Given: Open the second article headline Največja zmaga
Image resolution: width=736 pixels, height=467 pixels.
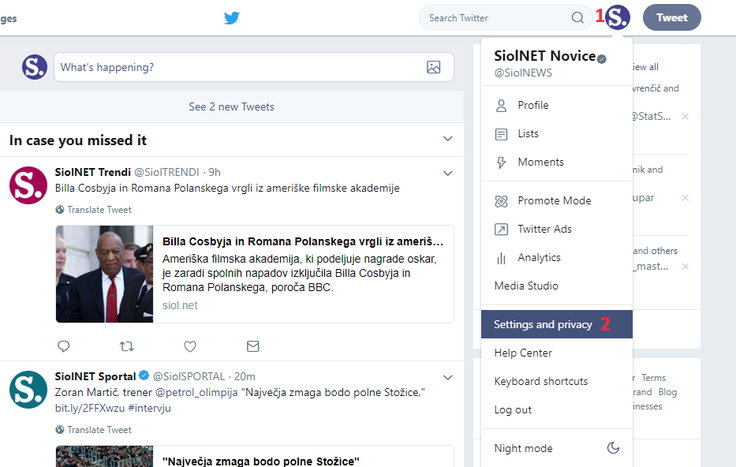Looking at the screenshot, I should click(261, 461).
